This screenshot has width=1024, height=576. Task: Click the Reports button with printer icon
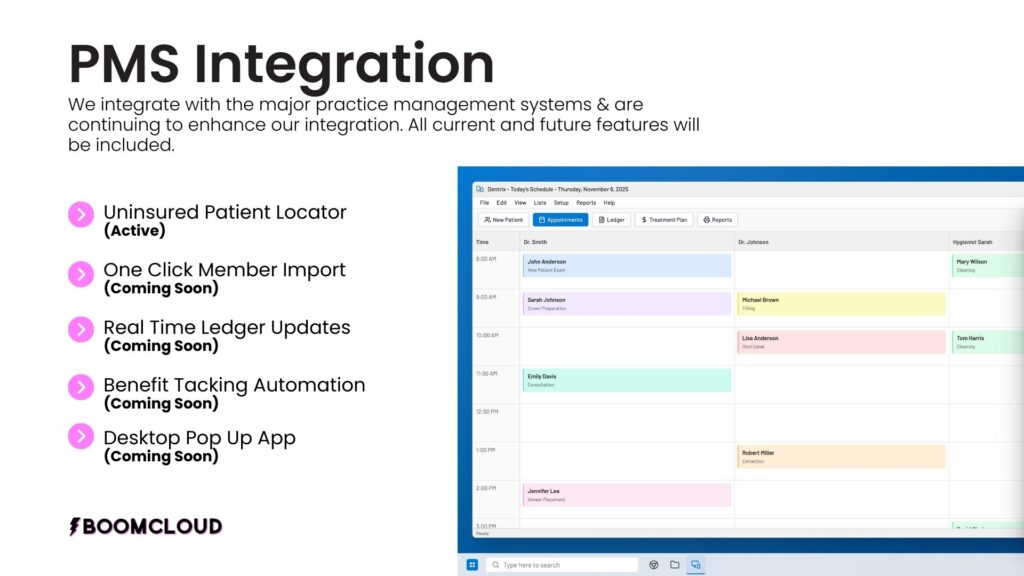[718, 220]
